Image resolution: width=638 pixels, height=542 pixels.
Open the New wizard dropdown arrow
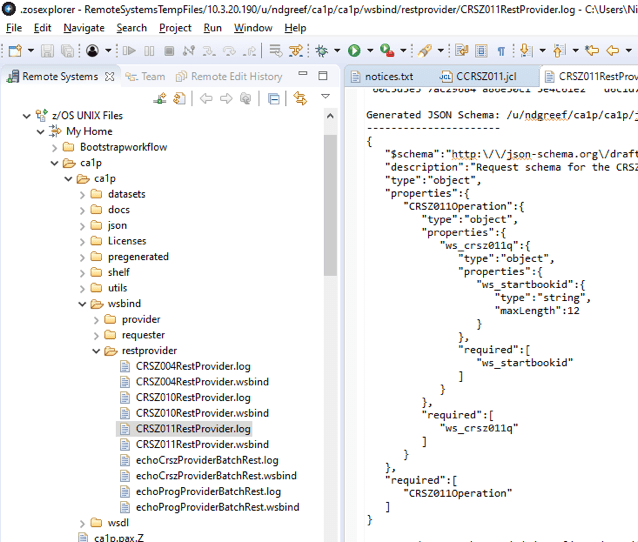31,51
